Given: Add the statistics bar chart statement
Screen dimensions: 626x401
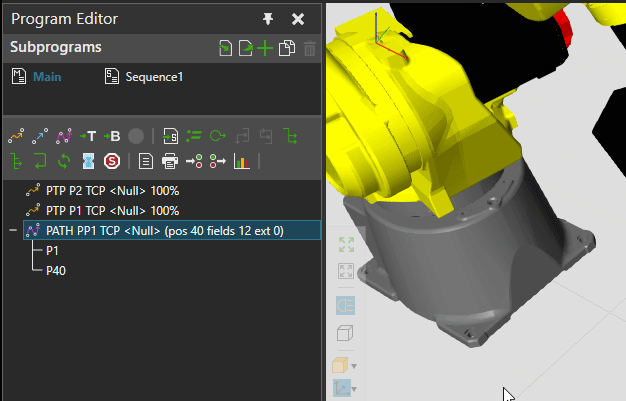Looking at the screenshot, I should point(242,161).
